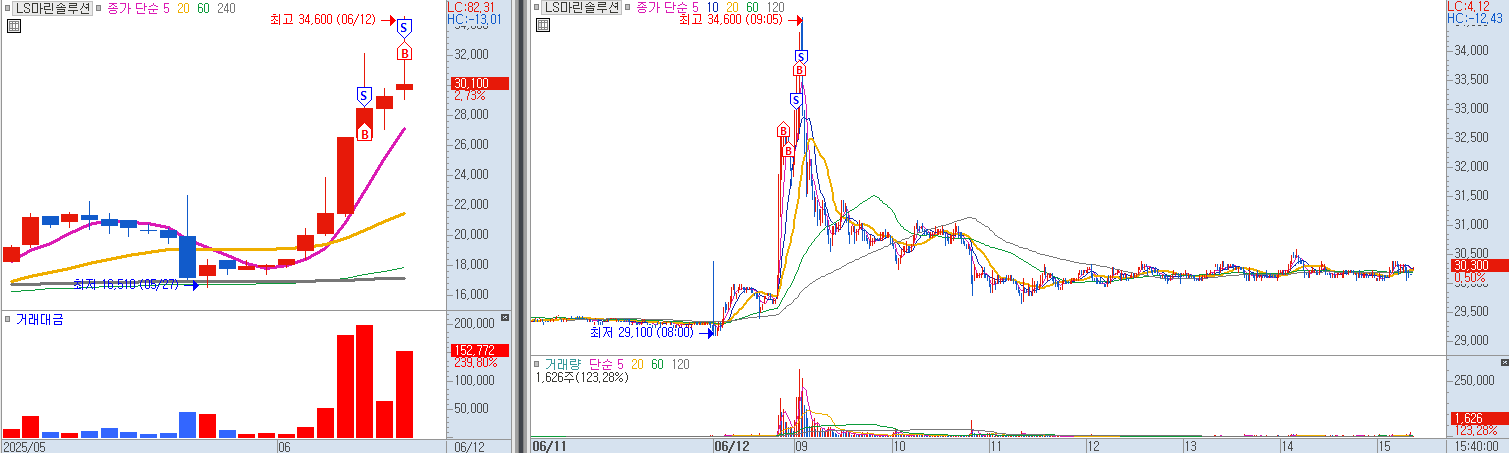Image resolution: width=1509 pixels, height=453 pixels.
Task: Select lower blue S marker on intraday spike
Action: (796, 100)
